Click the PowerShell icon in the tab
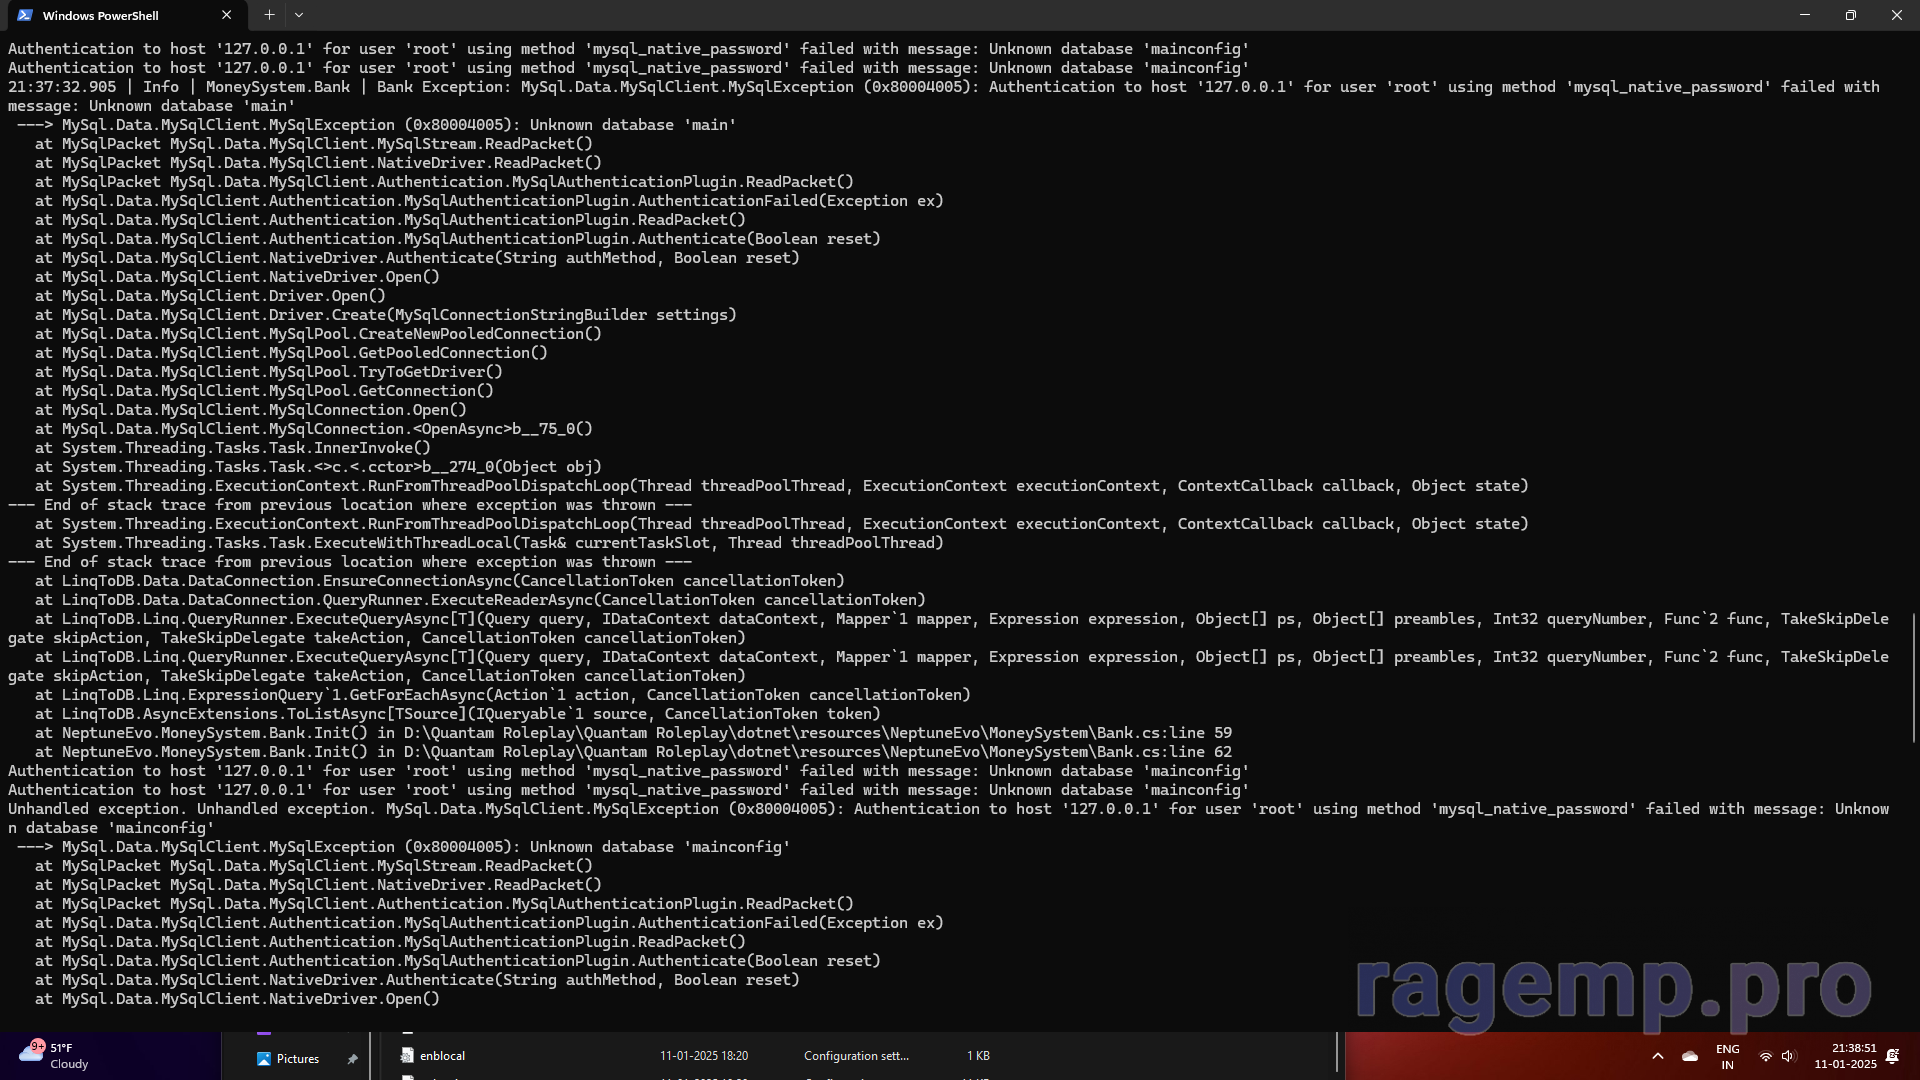The height and width of the screenshot is (1080, 1920). pos(25,15)
